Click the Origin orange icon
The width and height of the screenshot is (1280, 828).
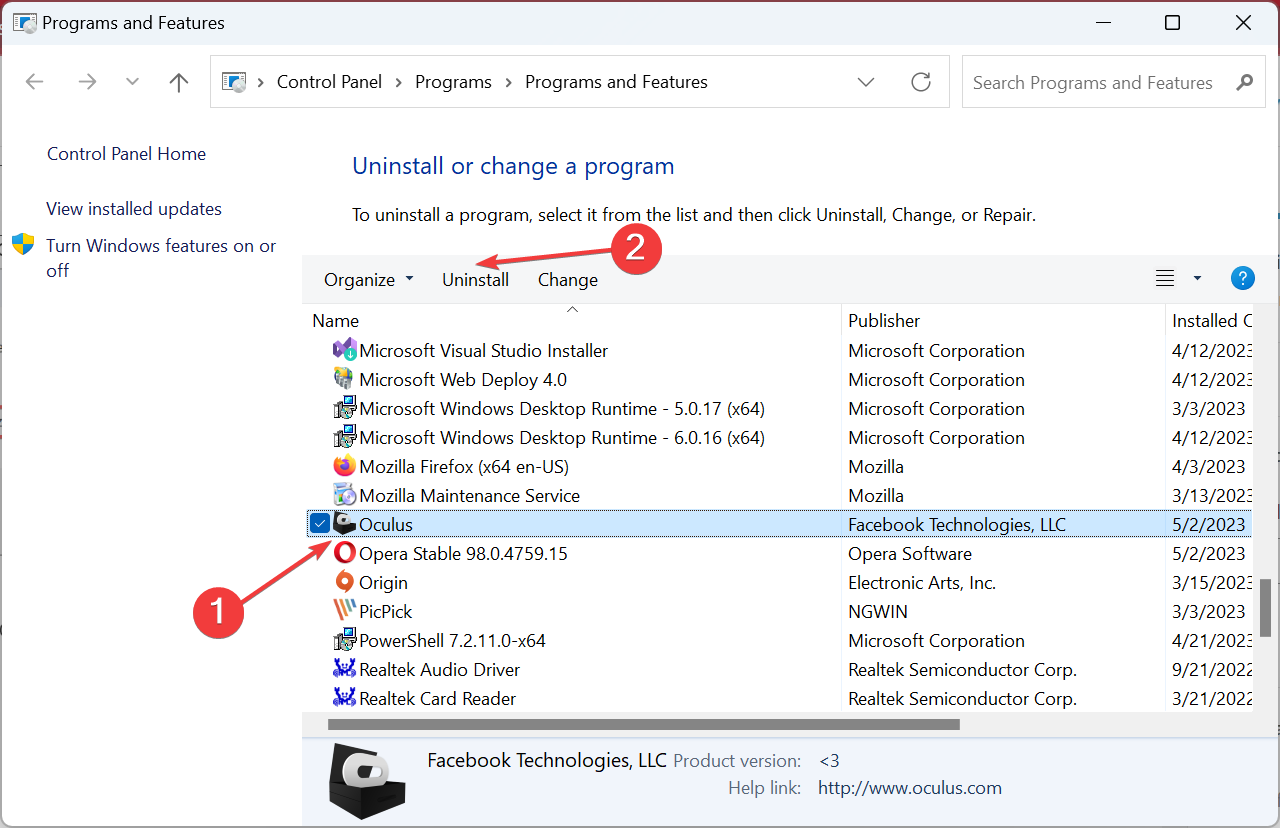[344, 582]
